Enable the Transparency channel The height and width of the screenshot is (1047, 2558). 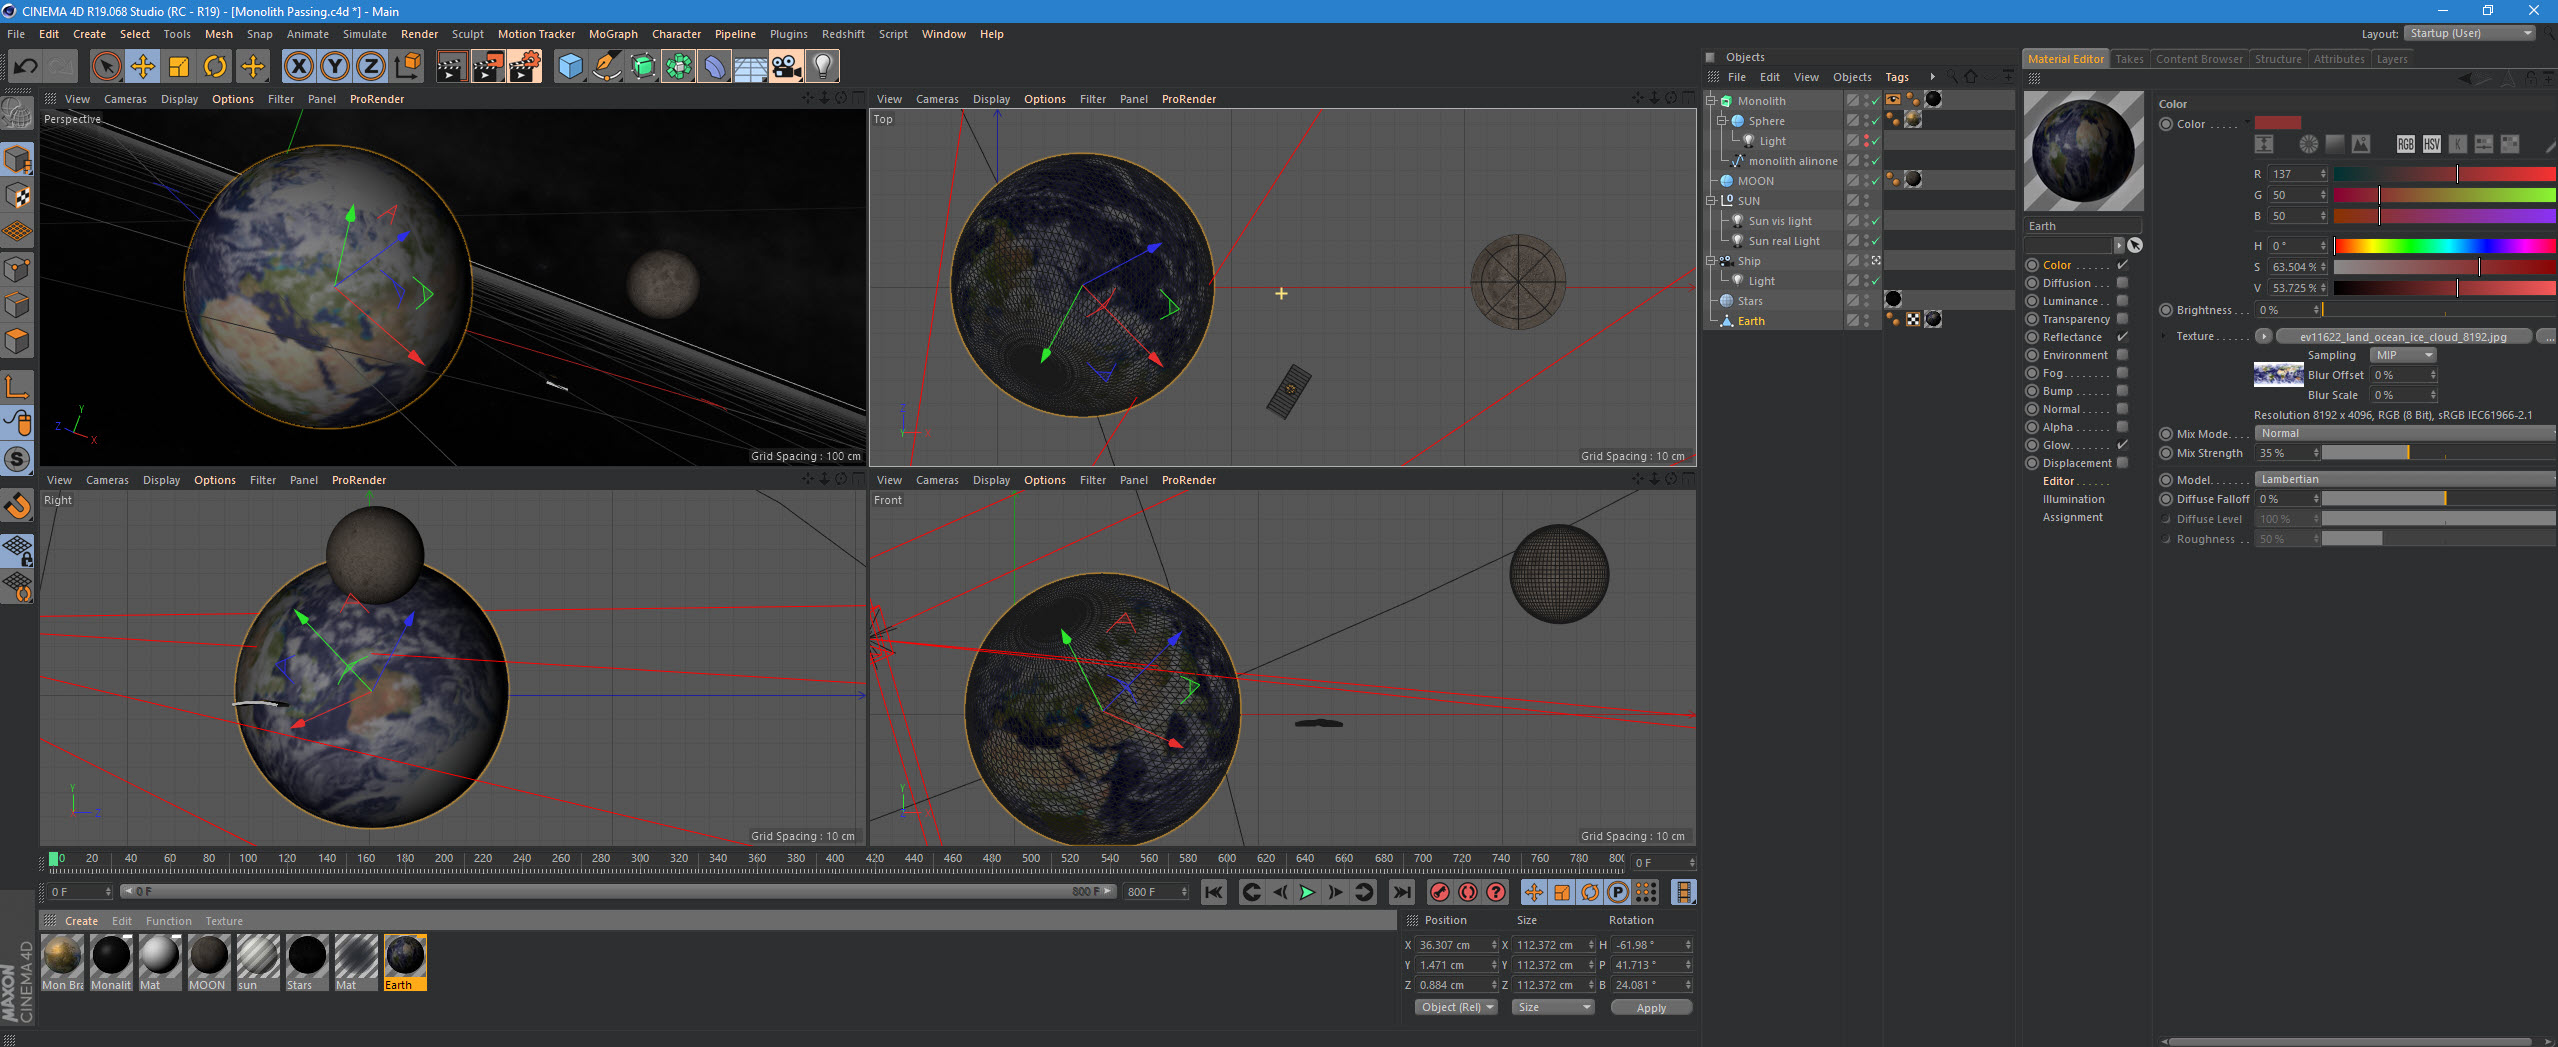point(2122,319)
